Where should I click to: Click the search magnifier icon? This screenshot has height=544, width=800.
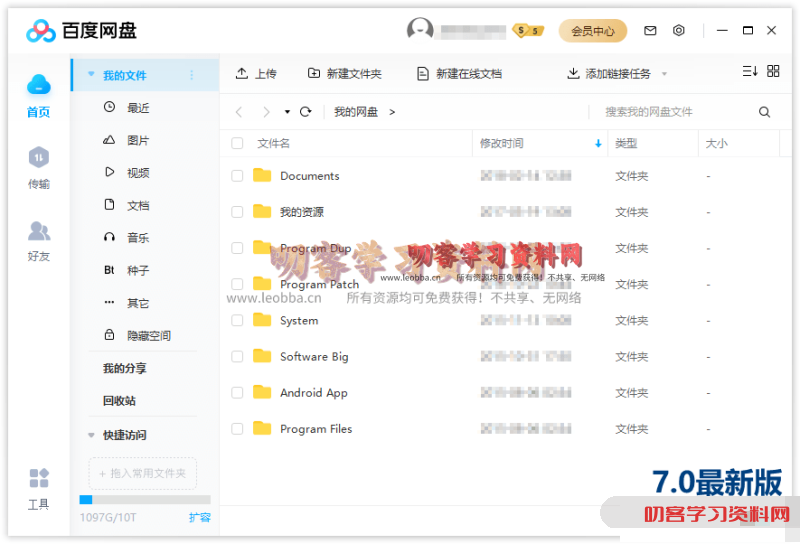tap(764, 112)
